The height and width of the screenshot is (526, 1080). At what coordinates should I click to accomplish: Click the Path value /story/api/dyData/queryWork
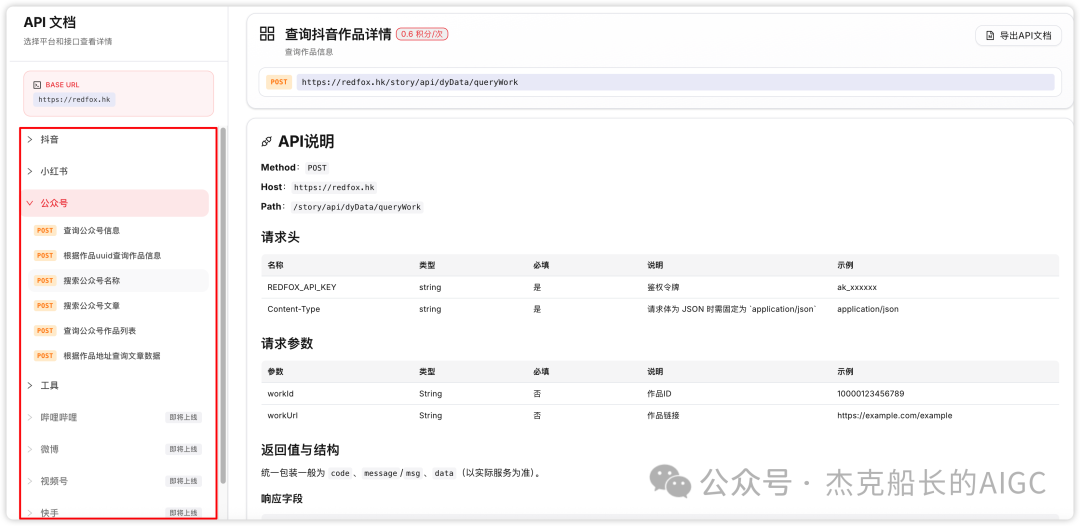click(x=357, y=207)
